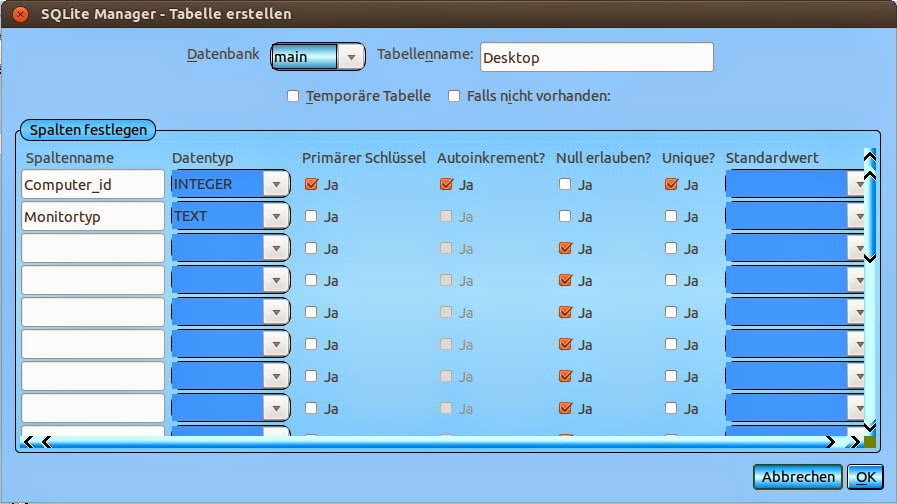Click the horizontal scrollbar far-right arrow
This screenshot has height=504, width=897.
(x=855, y=442)
